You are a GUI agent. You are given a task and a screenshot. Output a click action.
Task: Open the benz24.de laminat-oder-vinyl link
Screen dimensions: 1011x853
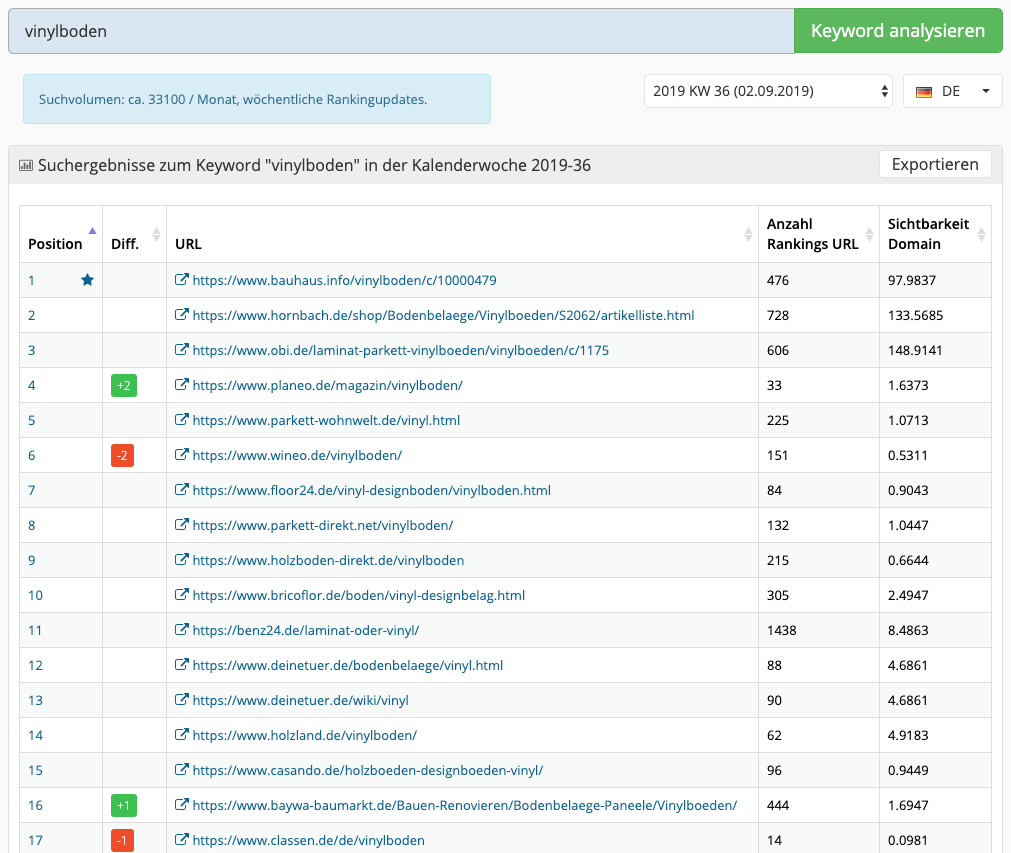pyautogui.click(x=306, y=630)
